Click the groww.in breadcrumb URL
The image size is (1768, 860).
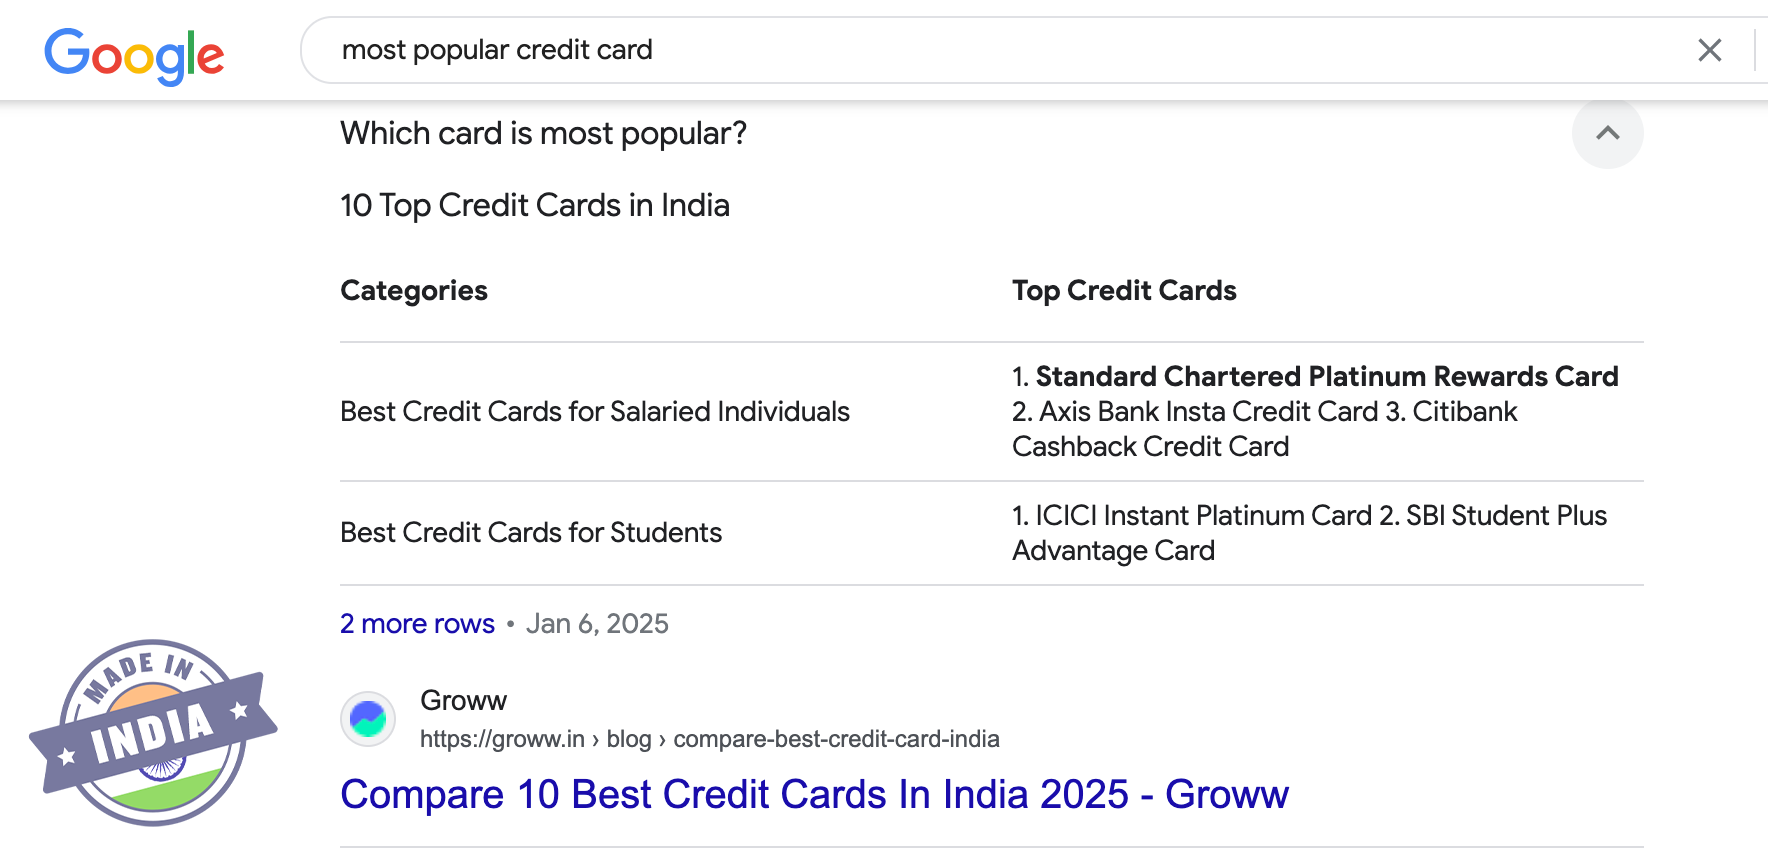(709, 739)
